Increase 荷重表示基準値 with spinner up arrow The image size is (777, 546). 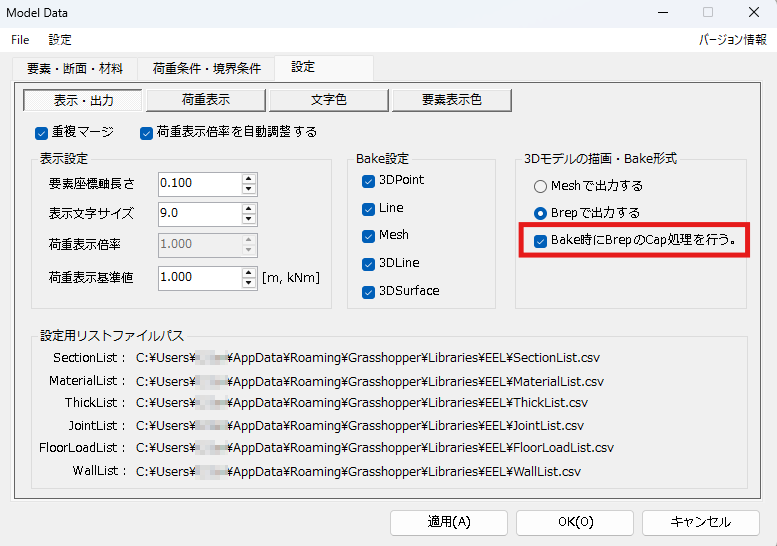[x=249, y=272]
